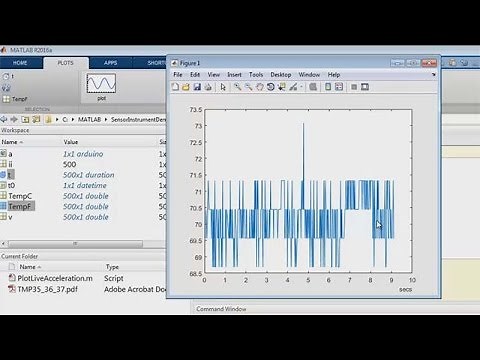Expand the path arrow before C:
Screen dimensions: 480x360
coord(57,119)
